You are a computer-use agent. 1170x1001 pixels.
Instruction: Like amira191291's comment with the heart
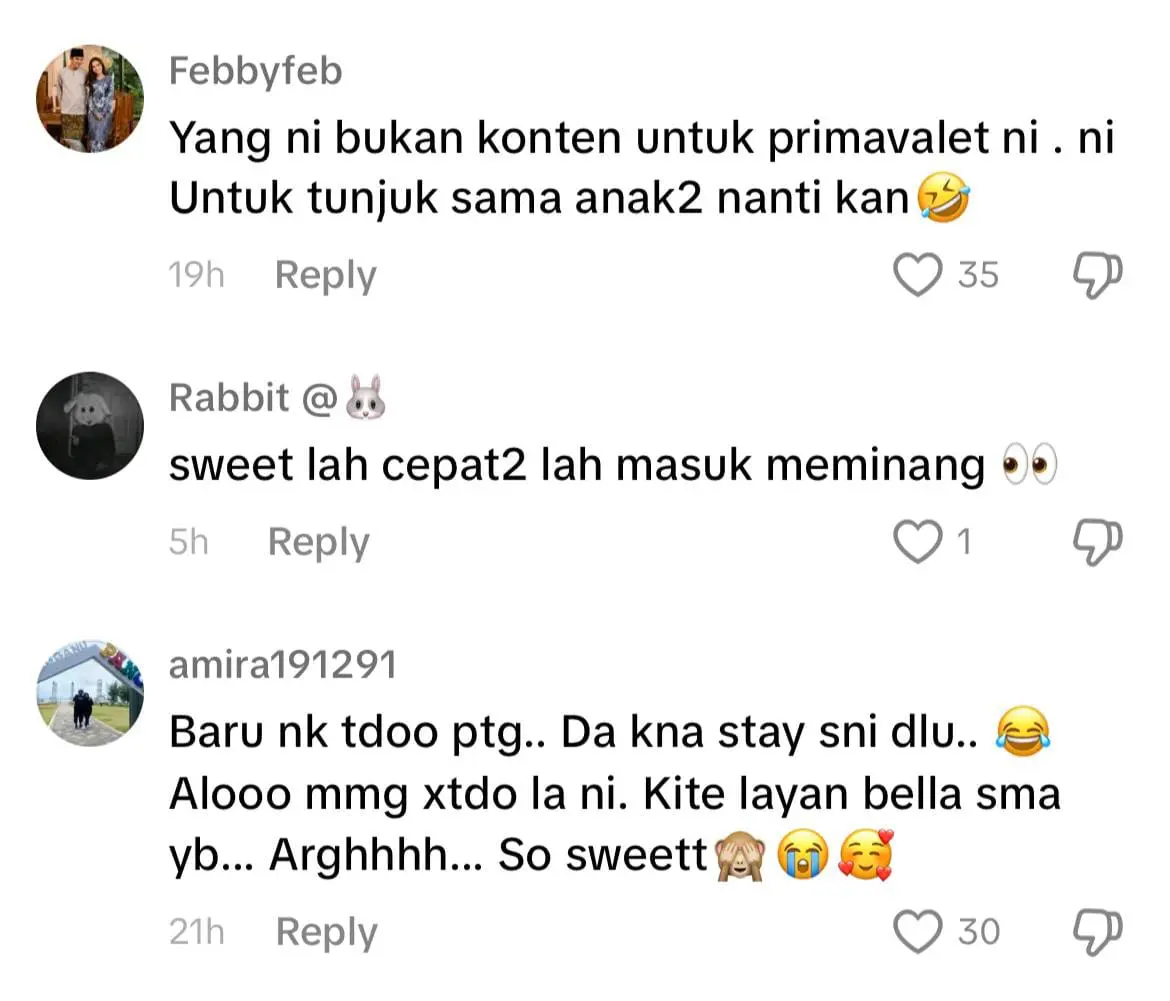[918, 932]
